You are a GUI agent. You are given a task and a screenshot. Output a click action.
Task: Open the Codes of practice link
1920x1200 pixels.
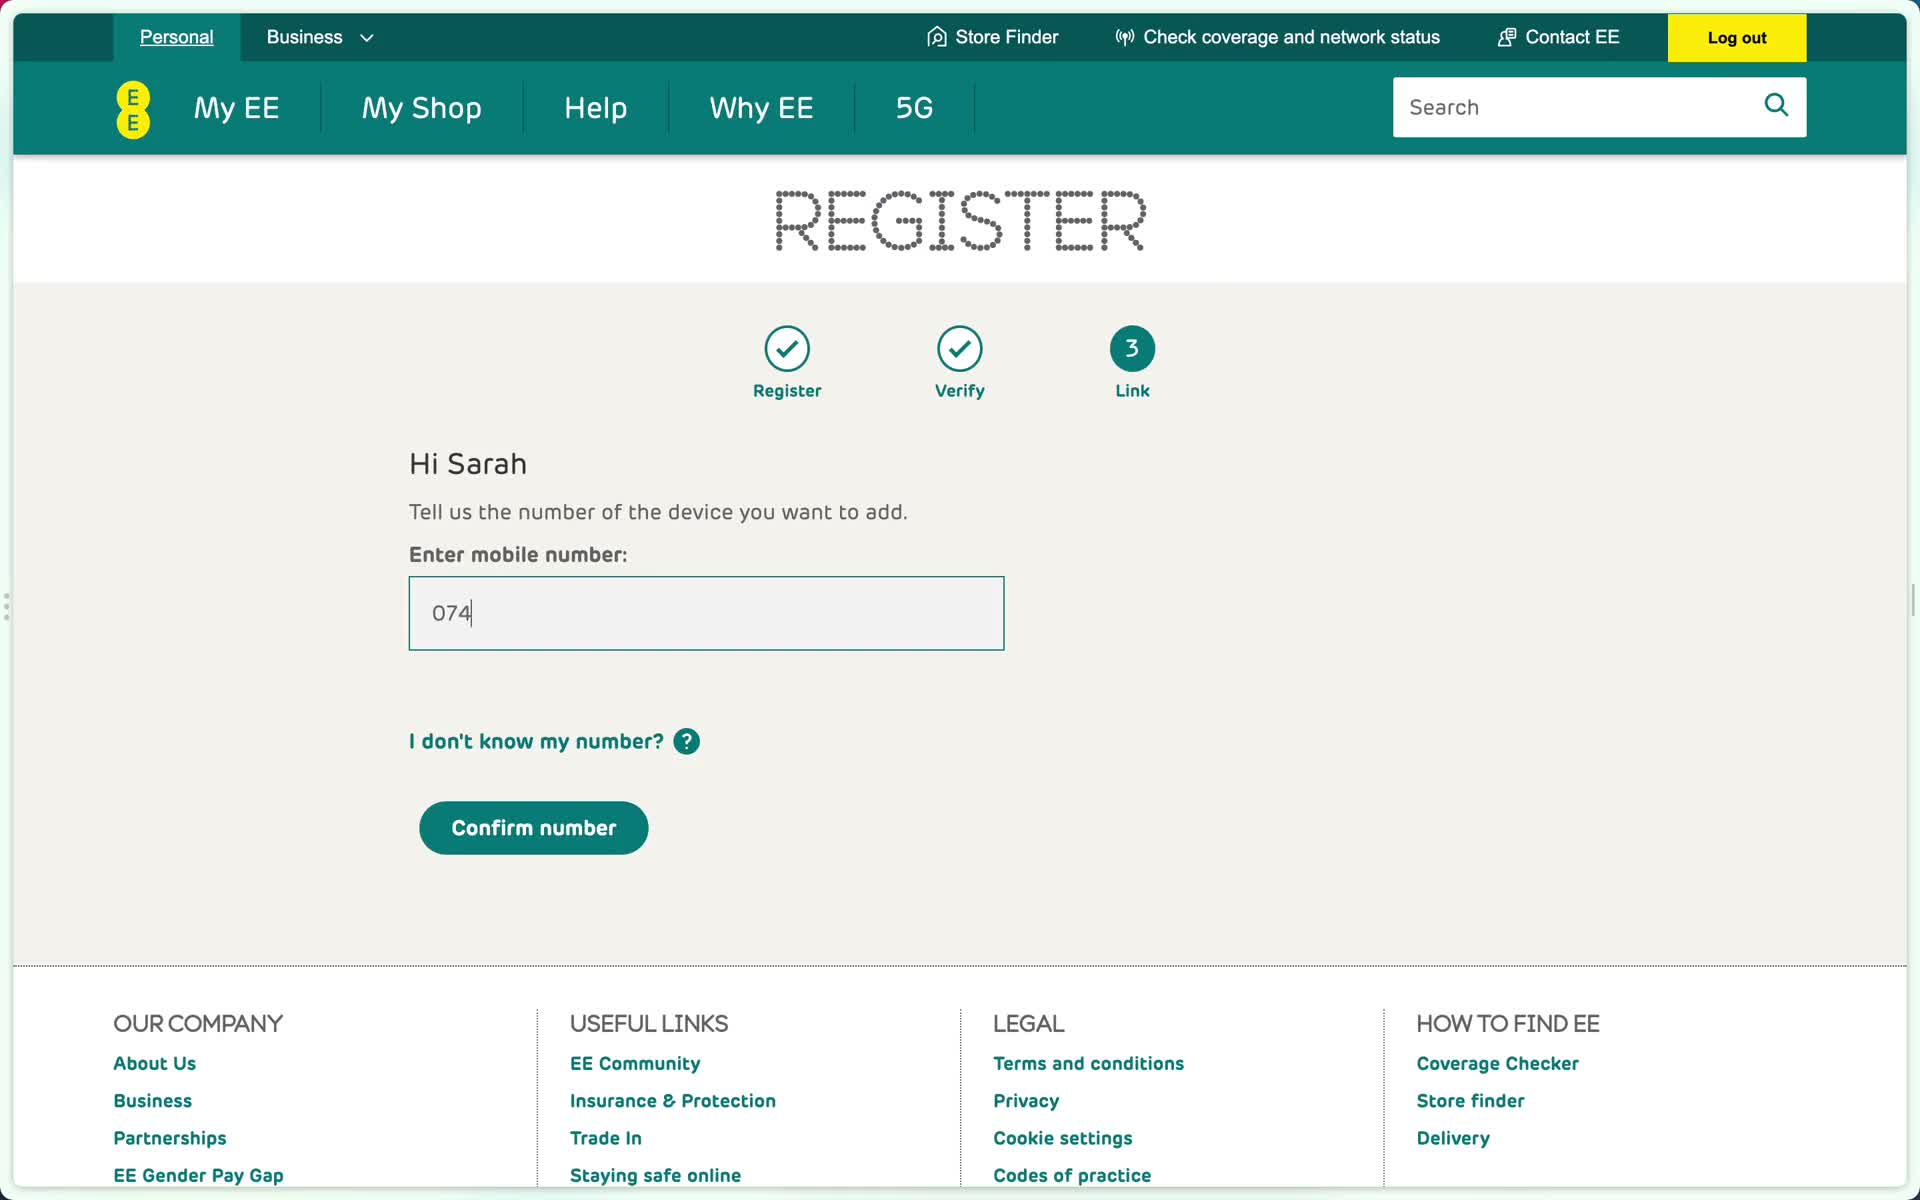(1072, 1175)
